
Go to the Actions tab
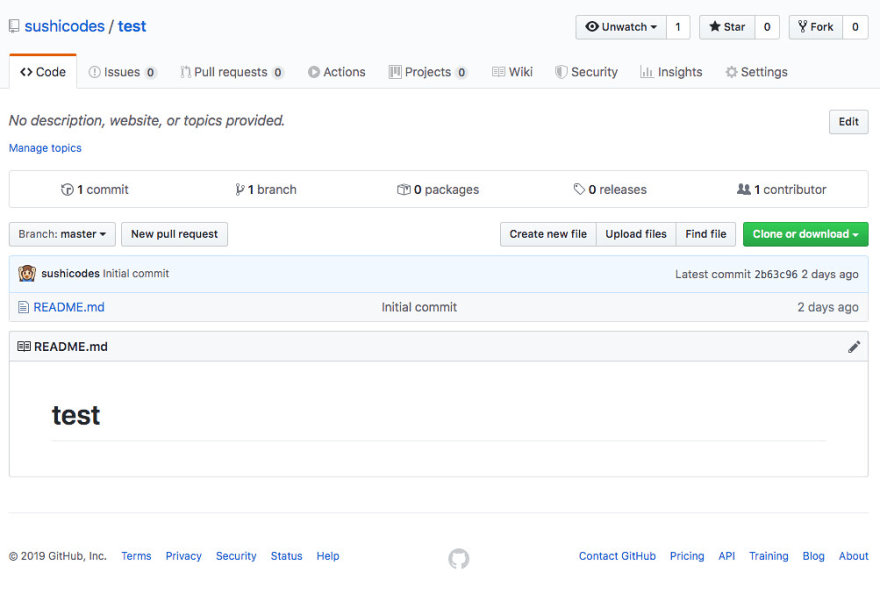[337, 72]
